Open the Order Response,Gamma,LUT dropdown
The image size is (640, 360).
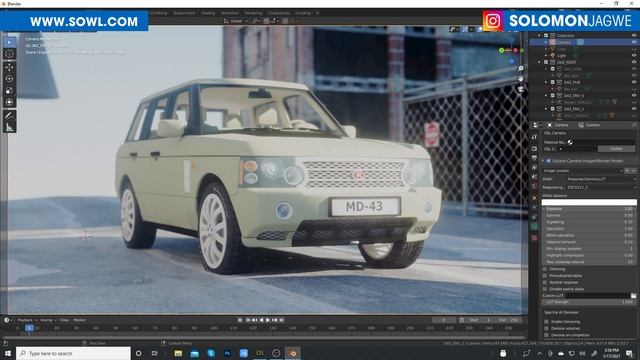601,179
